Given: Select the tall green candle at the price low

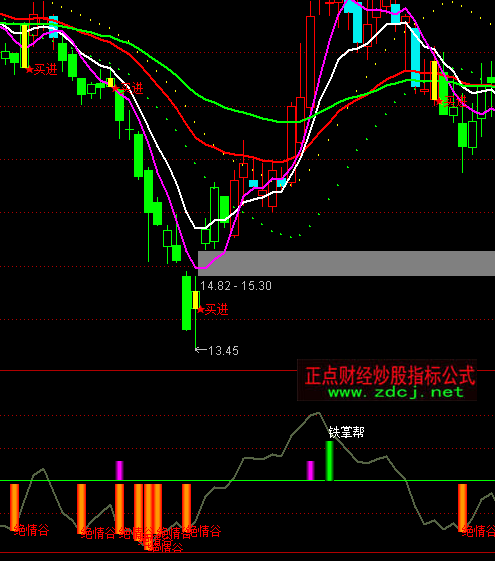Looking at the screenshot, I should coord(186,303).
